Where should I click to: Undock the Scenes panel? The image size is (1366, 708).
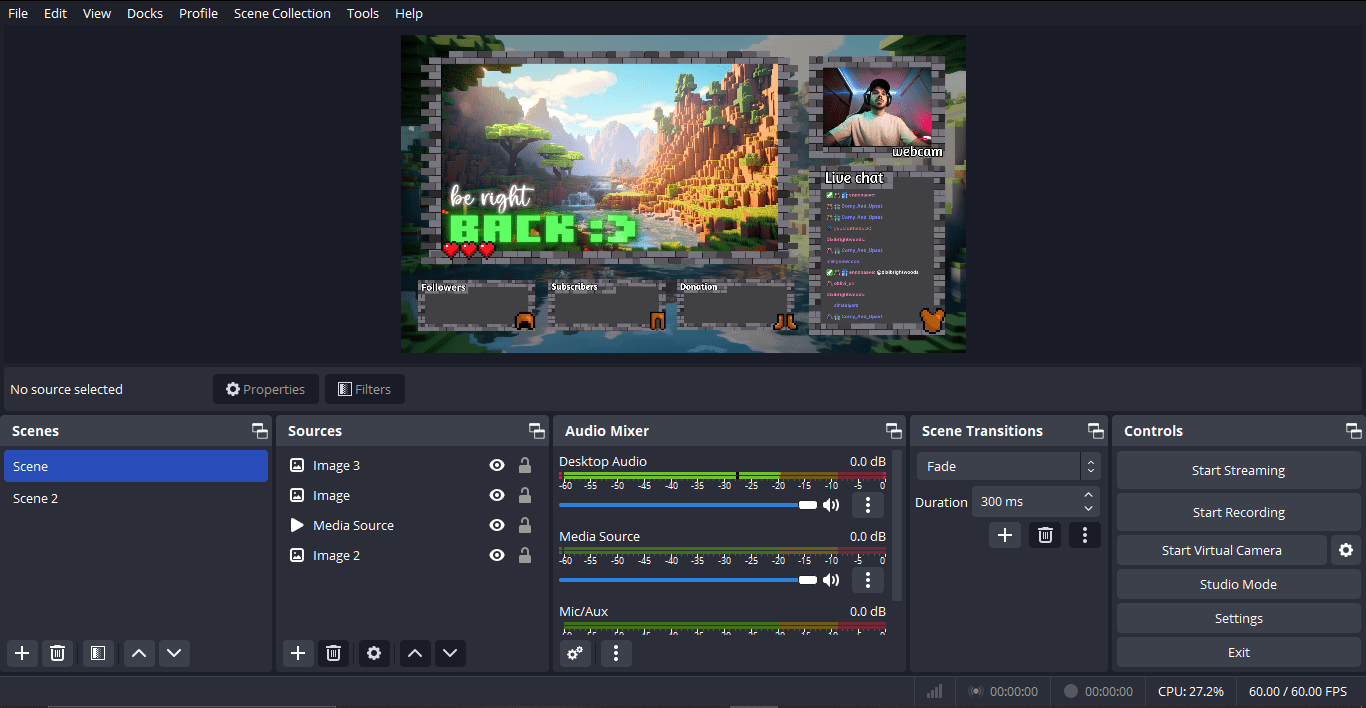coord(260,431)
